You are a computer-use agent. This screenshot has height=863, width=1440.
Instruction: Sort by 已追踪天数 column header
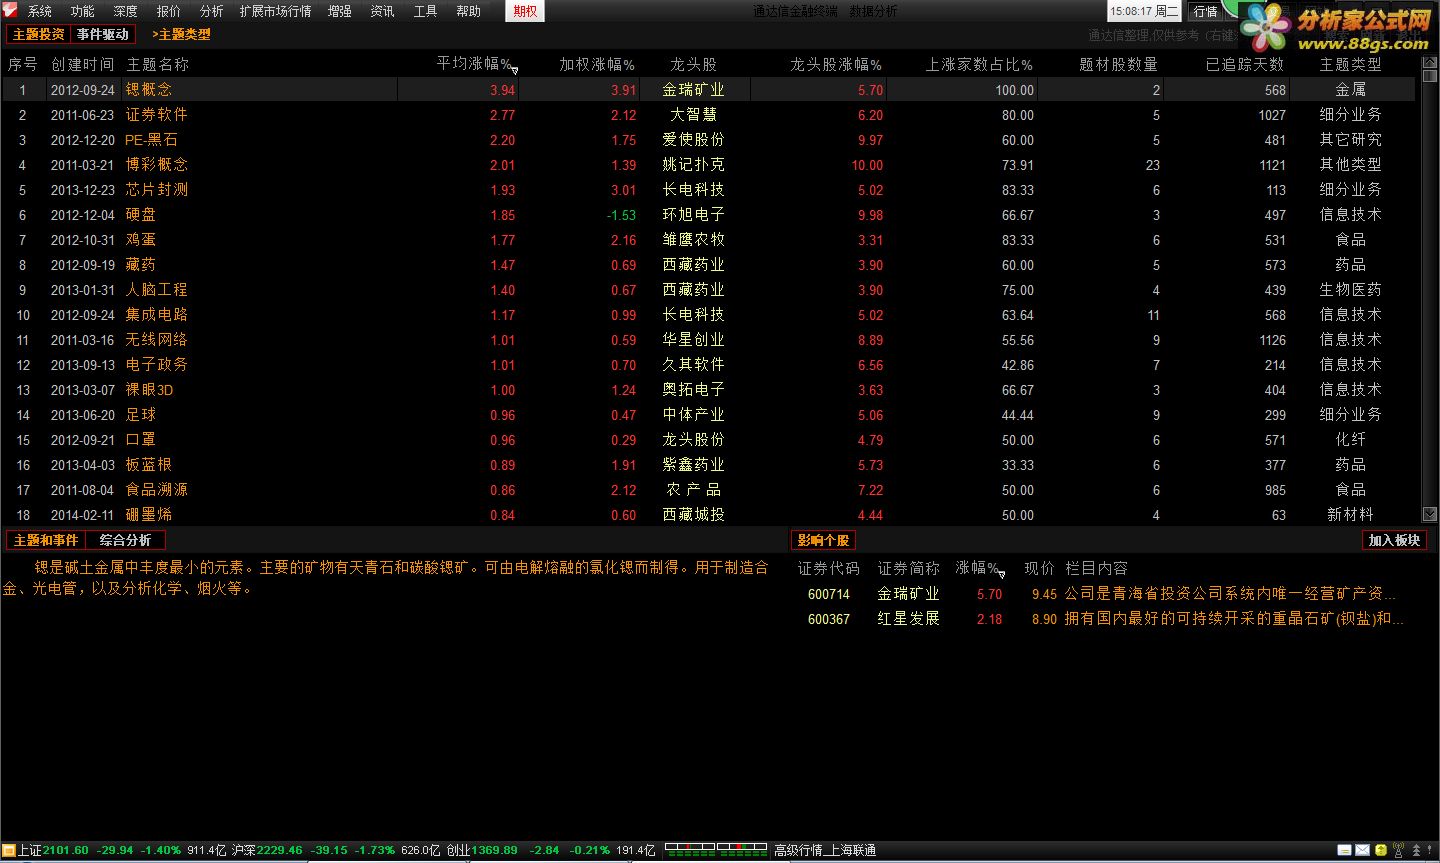(1245, 64)
